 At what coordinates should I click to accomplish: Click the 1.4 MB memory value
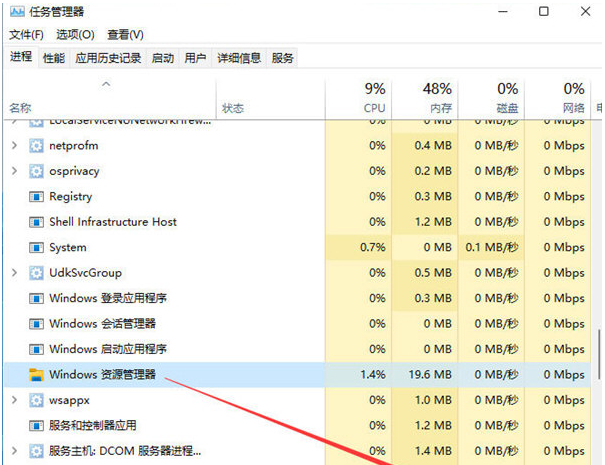point(433,451)
